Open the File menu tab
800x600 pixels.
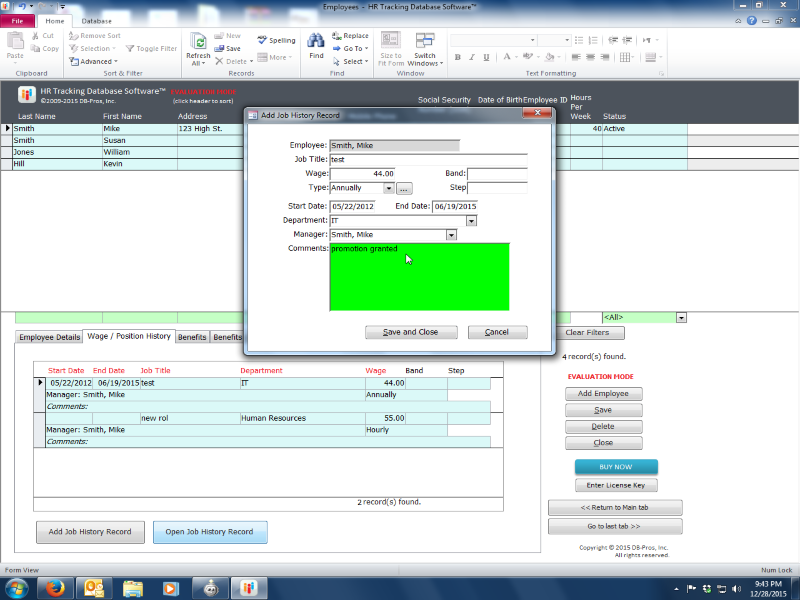17,20
